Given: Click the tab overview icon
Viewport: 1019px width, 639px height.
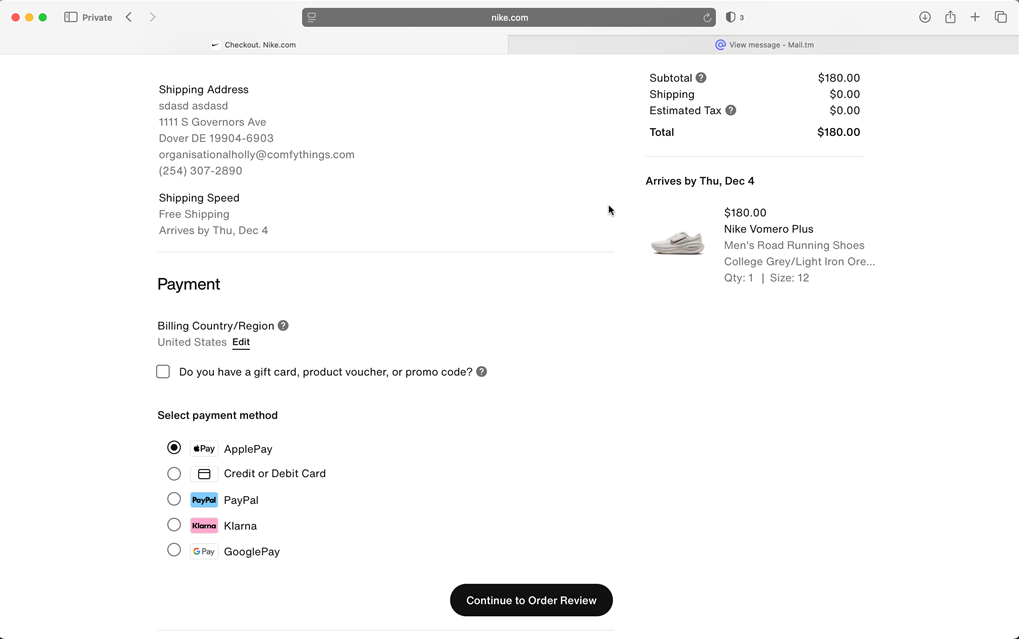Looking at the screenshot, I should (x=1000, y=17).
